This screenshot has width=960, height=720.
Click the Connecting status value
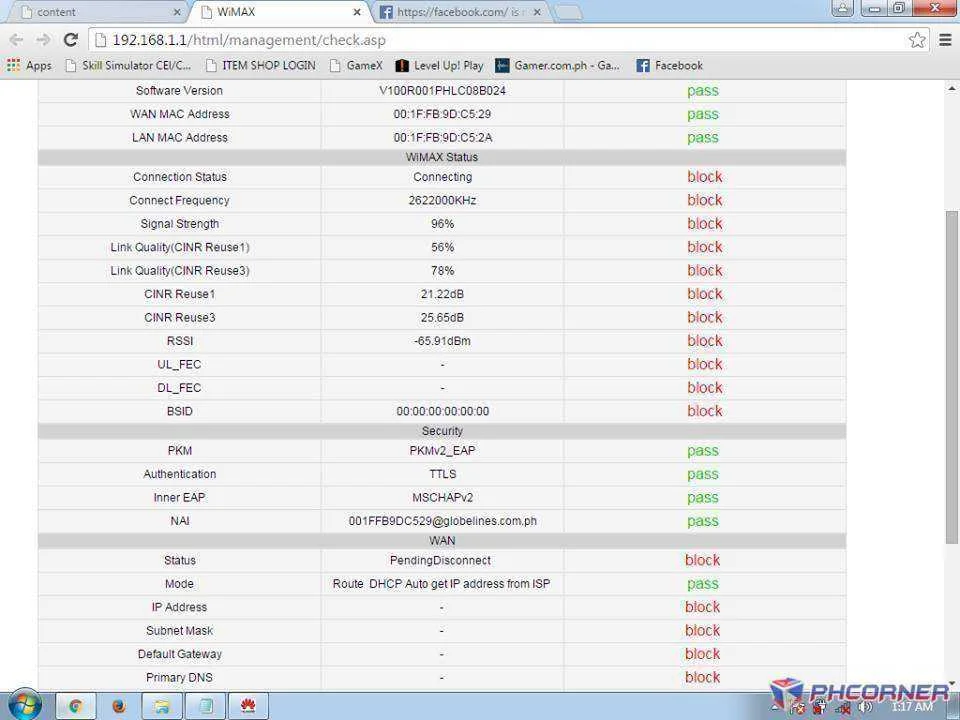point(442,177)
